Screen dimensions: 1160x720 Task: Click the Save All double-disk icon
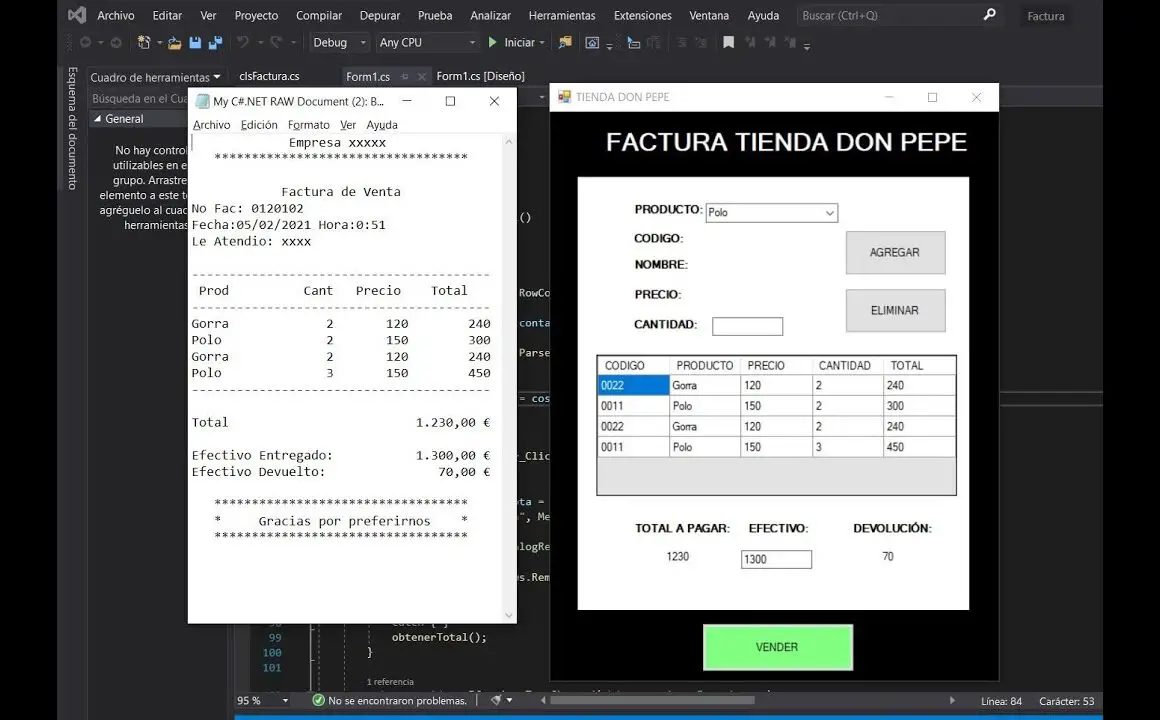point(215,43)
